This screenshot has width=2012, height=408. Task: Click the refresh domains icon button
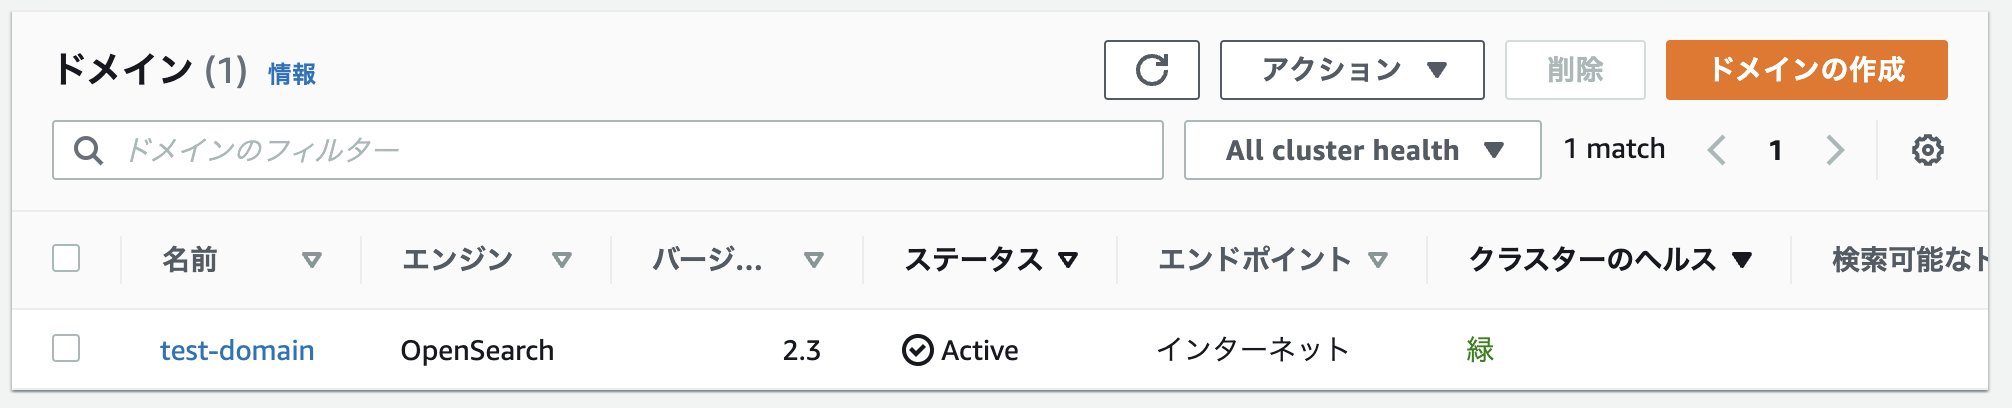coord(1151,70)
